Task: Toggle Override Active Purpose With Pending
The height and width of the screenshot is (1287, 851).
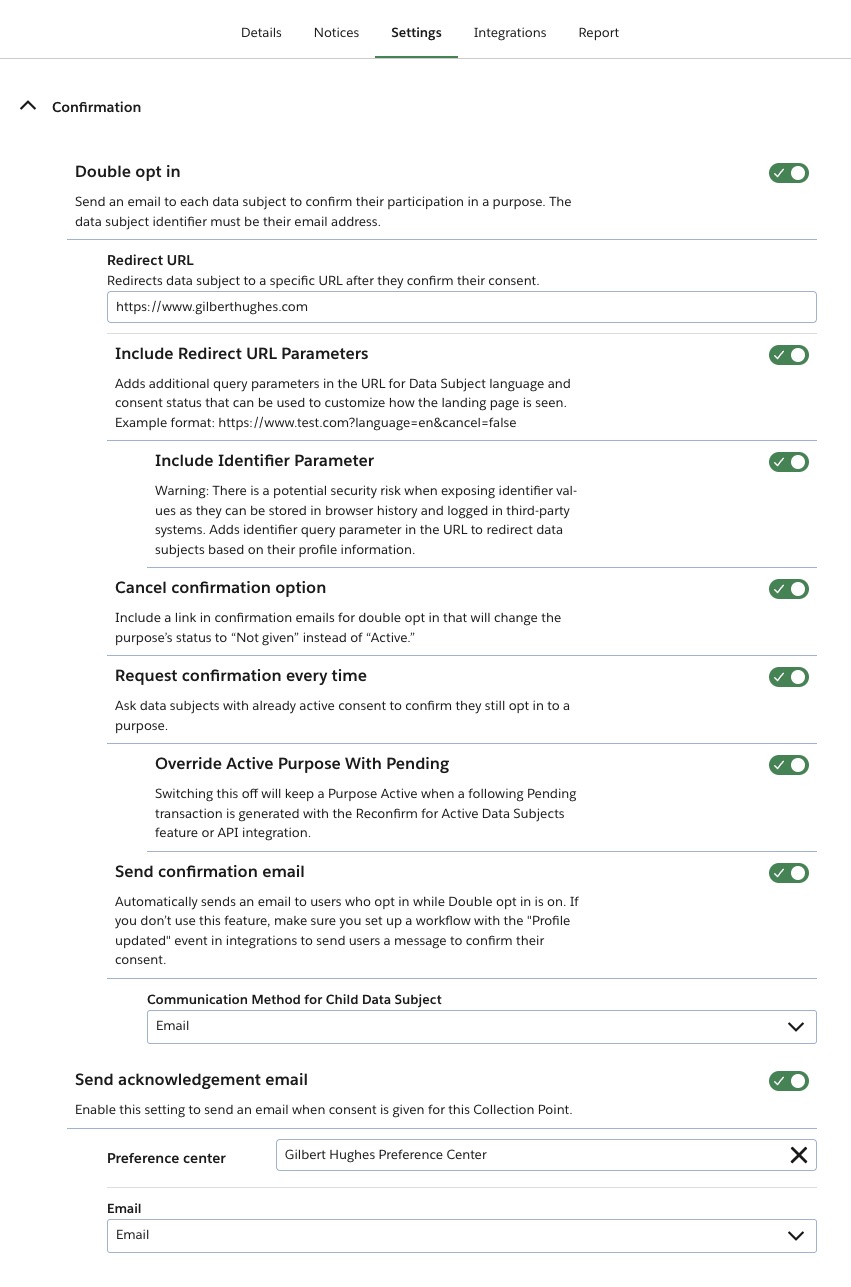Action: tap(789, 765)
